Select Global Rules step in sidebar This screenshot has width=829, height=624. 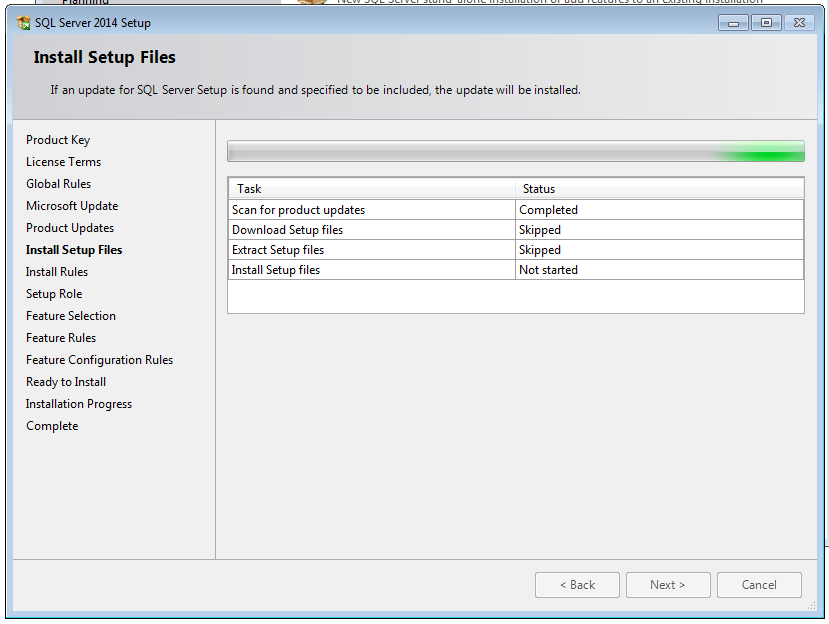click(x=59, y=183)
